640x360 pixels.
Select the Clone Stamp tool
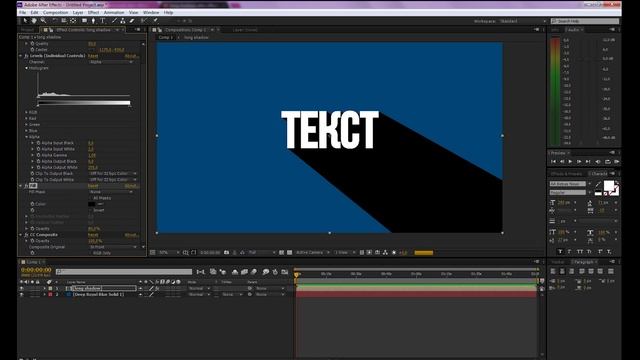click(122, 21)
